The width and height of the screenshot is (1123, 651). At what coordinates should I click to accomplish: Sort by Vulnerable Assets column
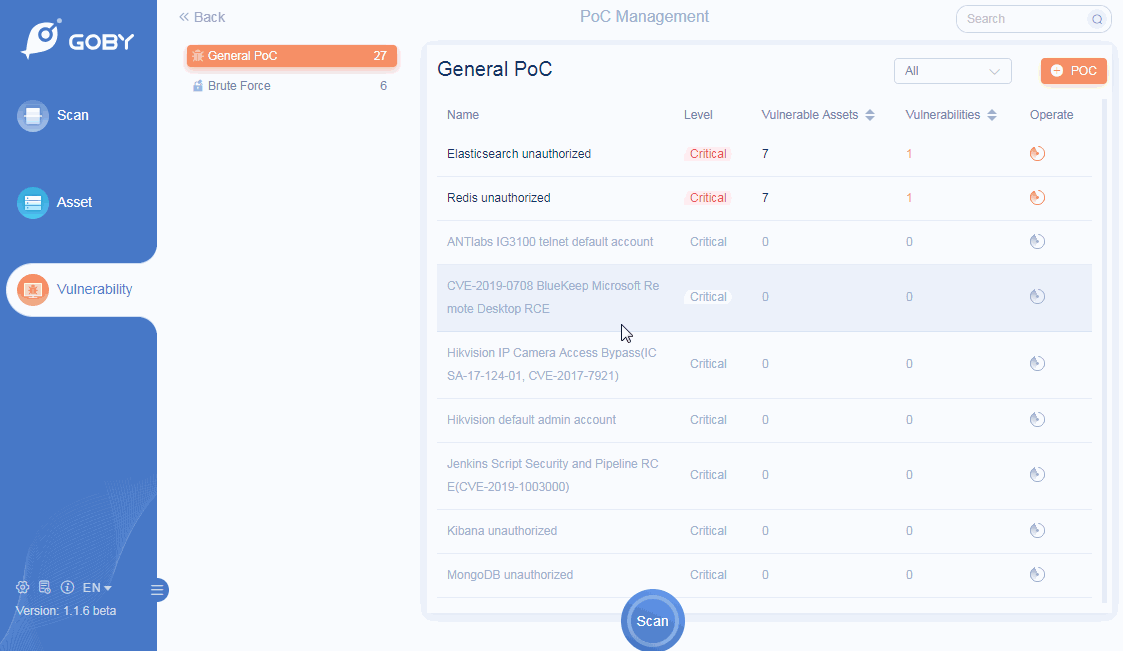870,115
